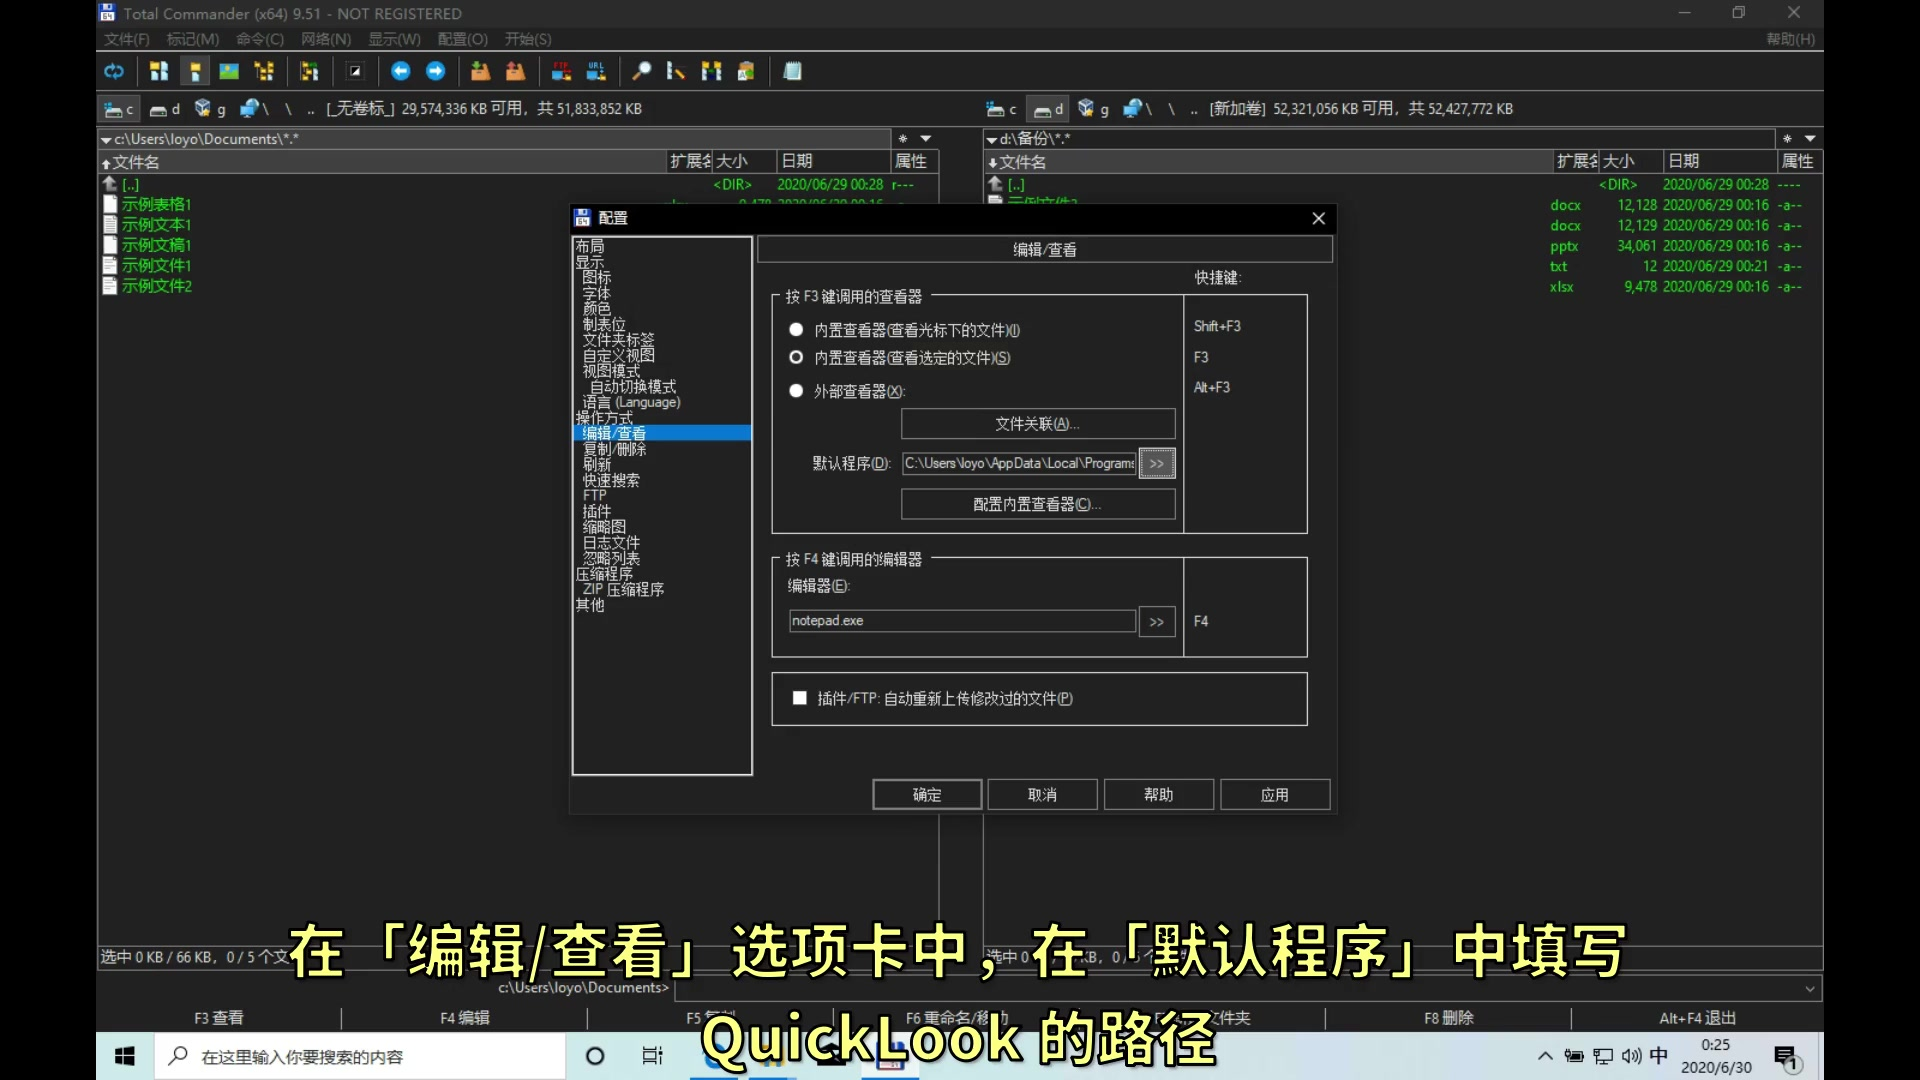Click browse button next to notepad.exe
Viewport: 1920px width, 1080px height.
[1156, 622]
